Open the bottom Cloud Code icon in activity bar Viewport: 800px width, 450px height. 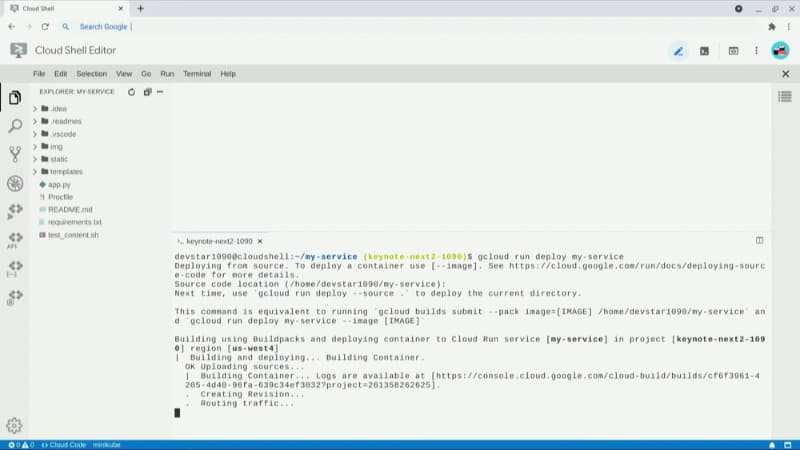15,297
